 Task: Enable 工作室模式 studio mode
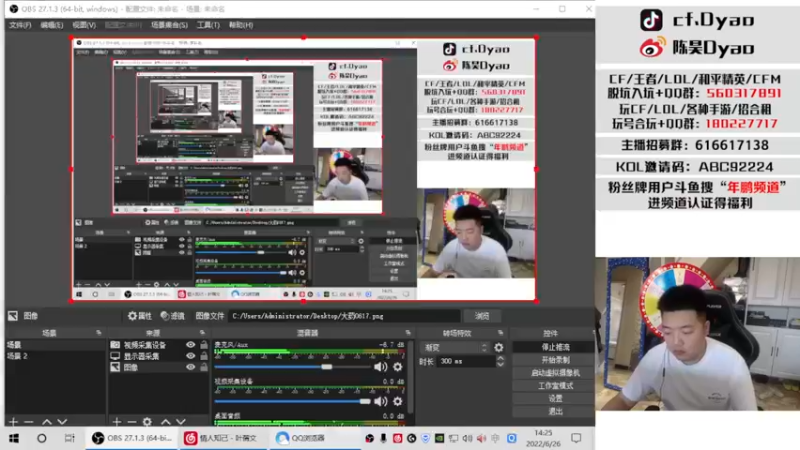tap(554, 386)
